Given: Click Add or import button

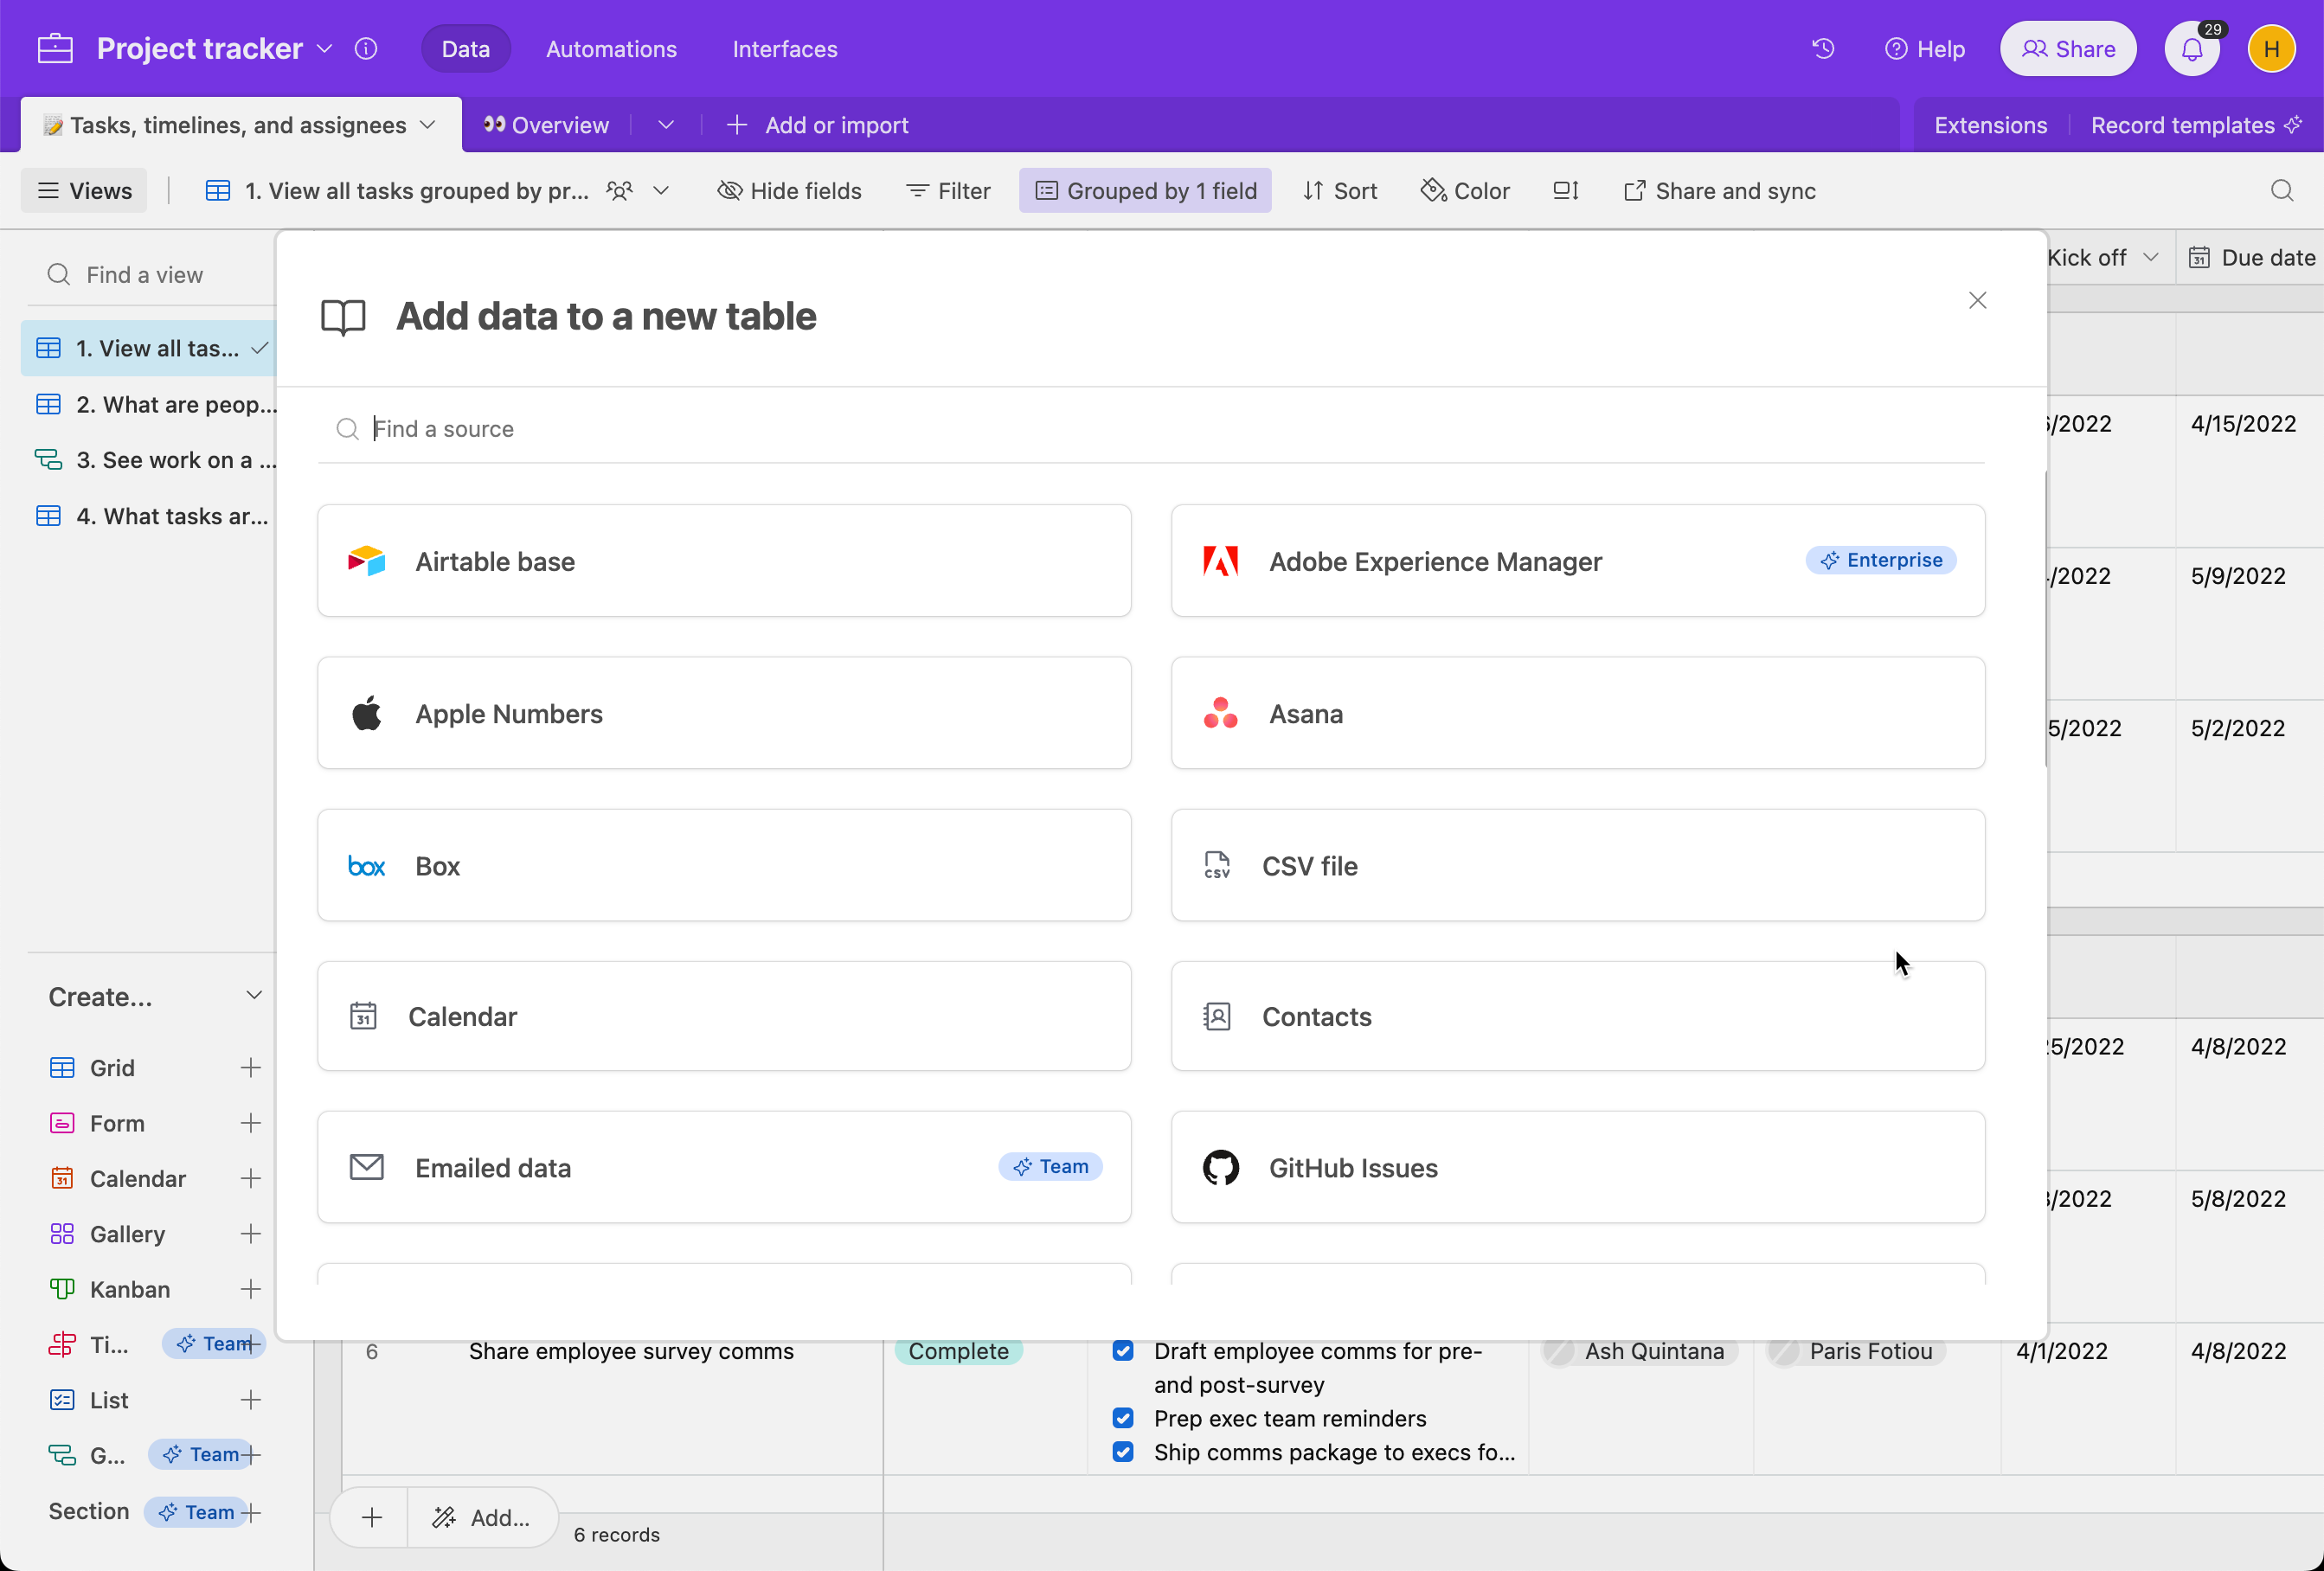Looking at the screenshot, I should (x=818, y=125).
